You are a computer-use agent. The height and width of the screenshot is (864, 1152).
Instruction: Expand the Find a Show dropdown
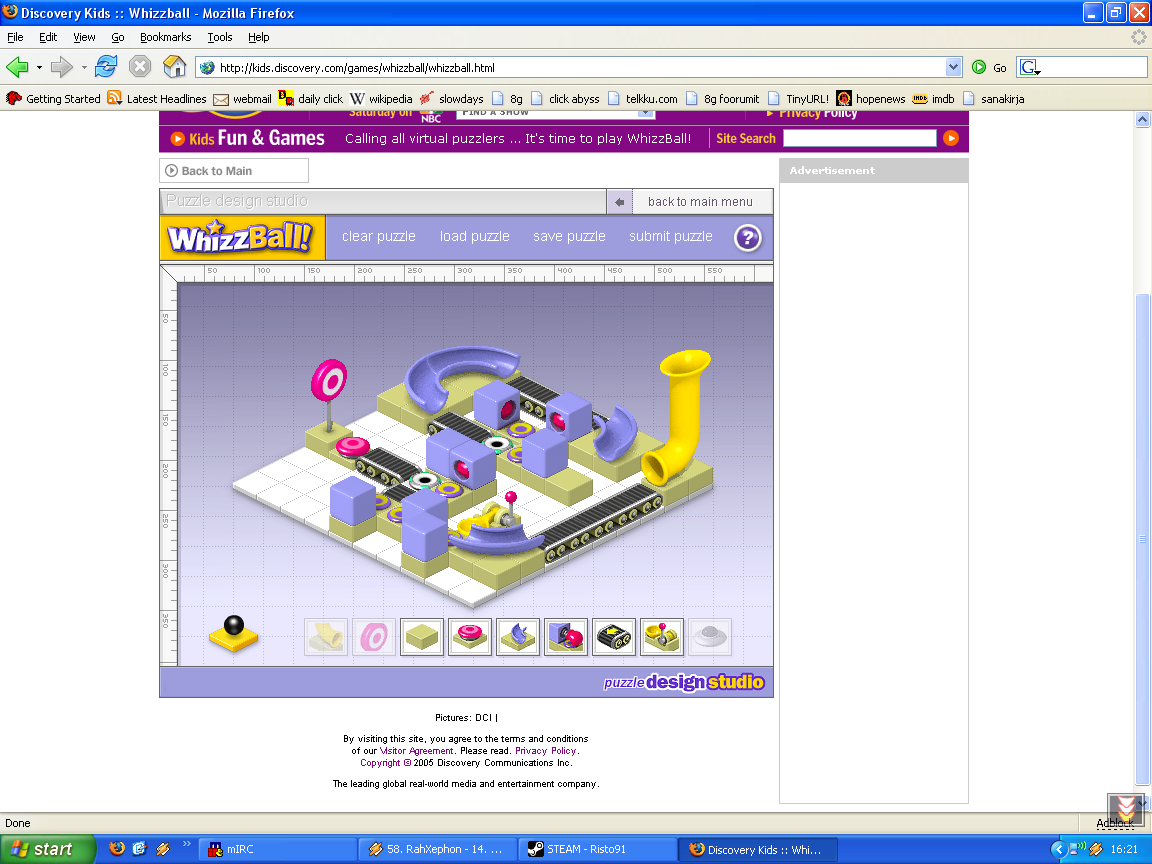pyautogui.click(x=645, y=113)
